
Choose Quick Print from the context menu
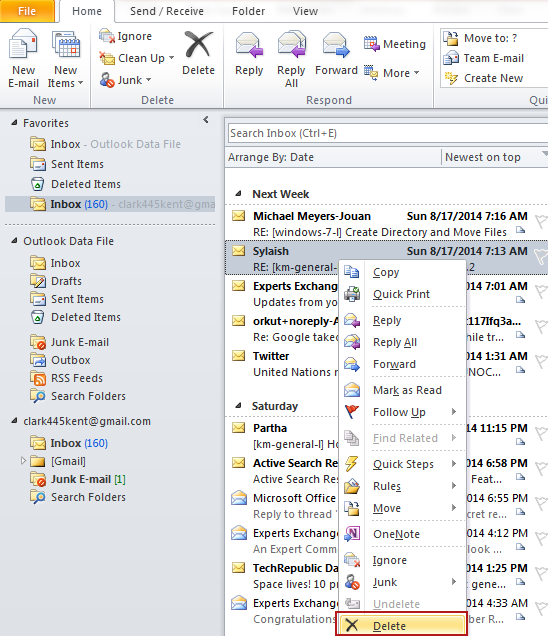(x=402, y=294)
